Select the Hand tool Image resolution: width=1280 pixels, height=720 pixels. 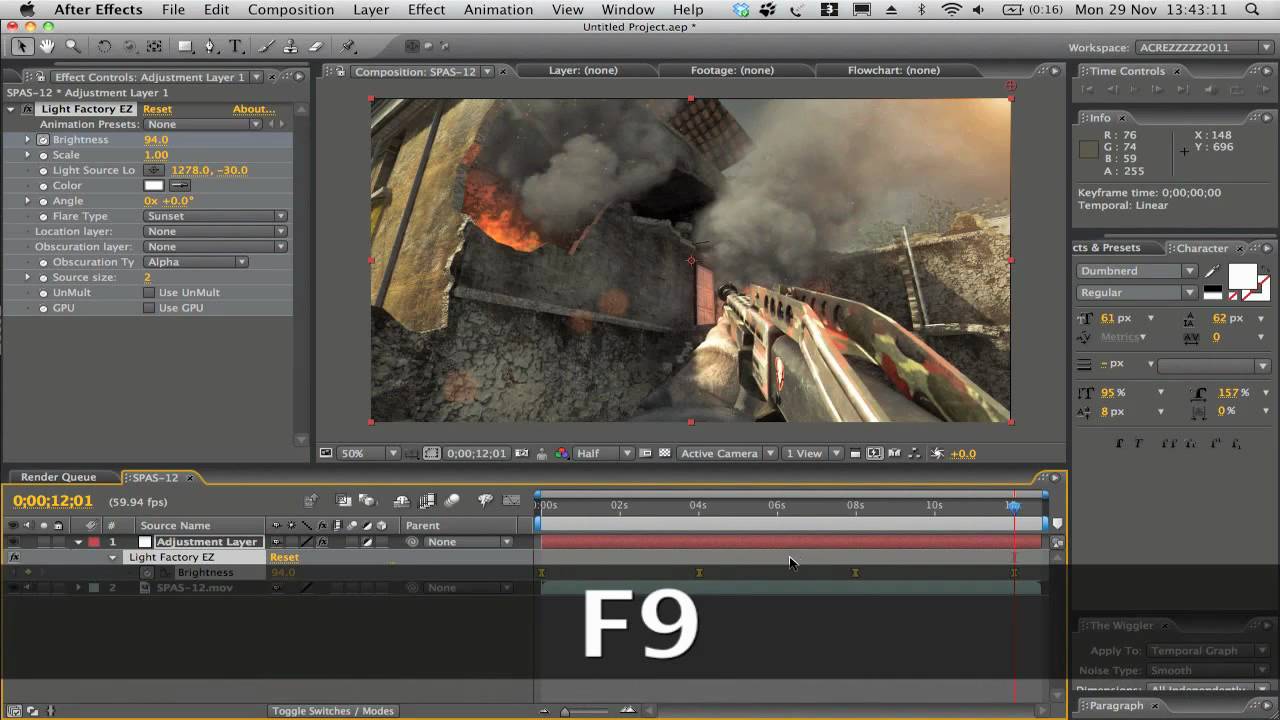[x=47, y=46]
